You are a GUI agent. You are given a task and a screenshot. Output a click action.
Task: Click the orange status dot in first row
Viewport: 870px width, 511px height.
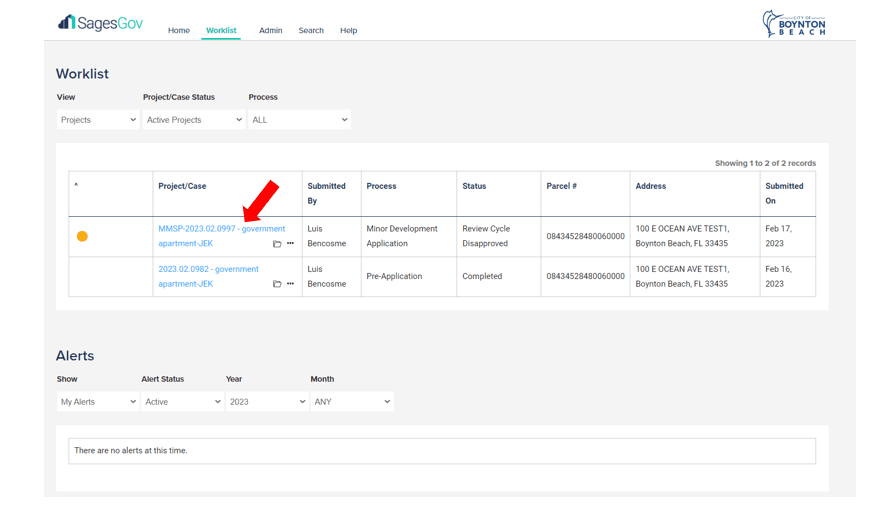pyautogui.click(x=82, y=237)
